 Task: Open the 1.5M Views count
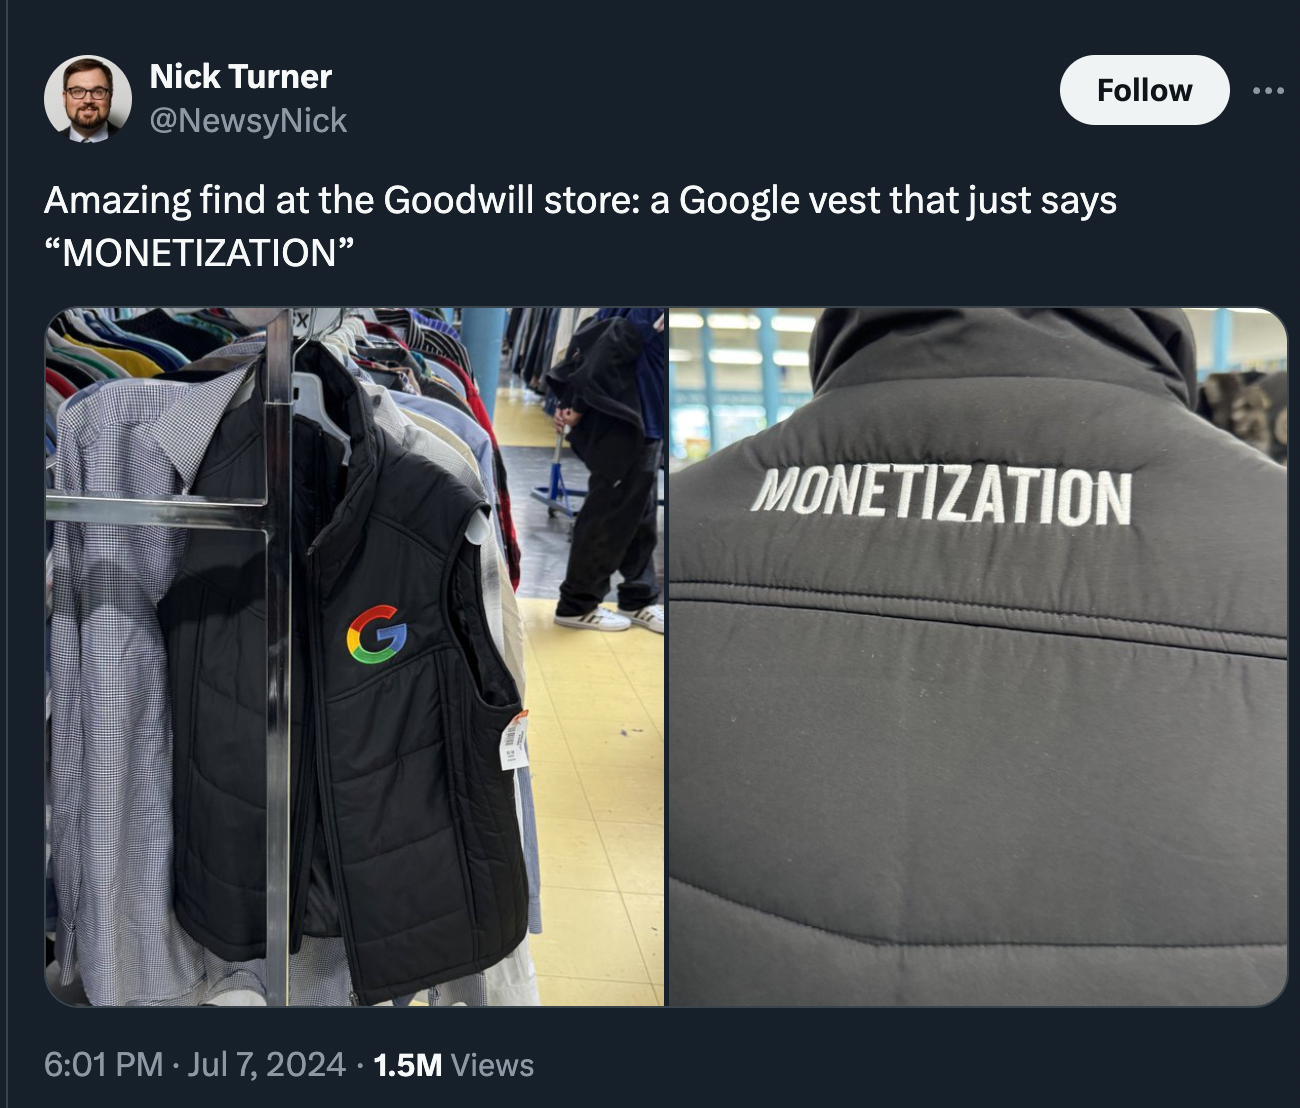click(x=453, y=1065)
